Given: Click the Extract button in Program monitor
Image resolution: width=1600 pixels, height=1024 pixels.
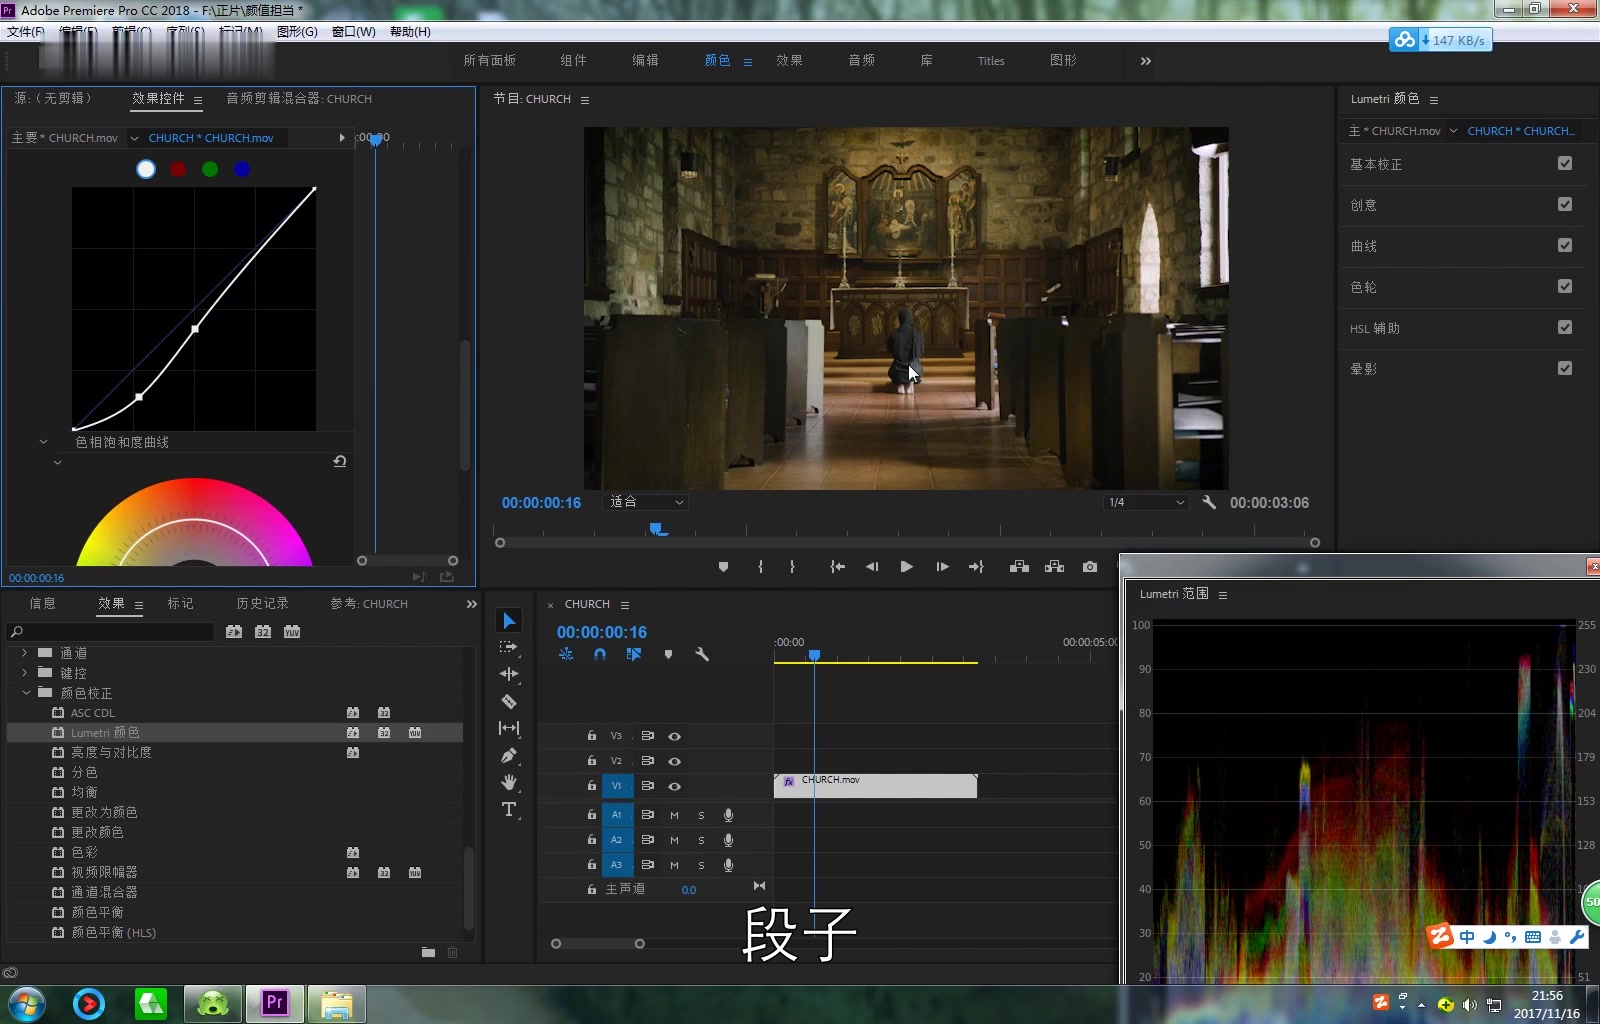Looking at the screenshot, I should 1054,567.
